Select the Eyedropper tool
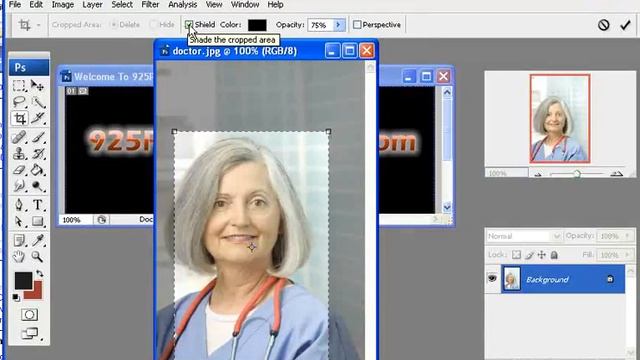This screenshot has width=640, height=360. point(38,240)
